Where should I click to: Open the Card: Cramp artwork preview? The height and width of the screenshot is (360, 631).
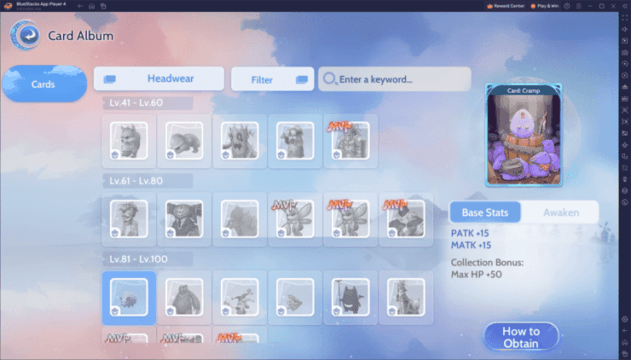coord(524,135)
